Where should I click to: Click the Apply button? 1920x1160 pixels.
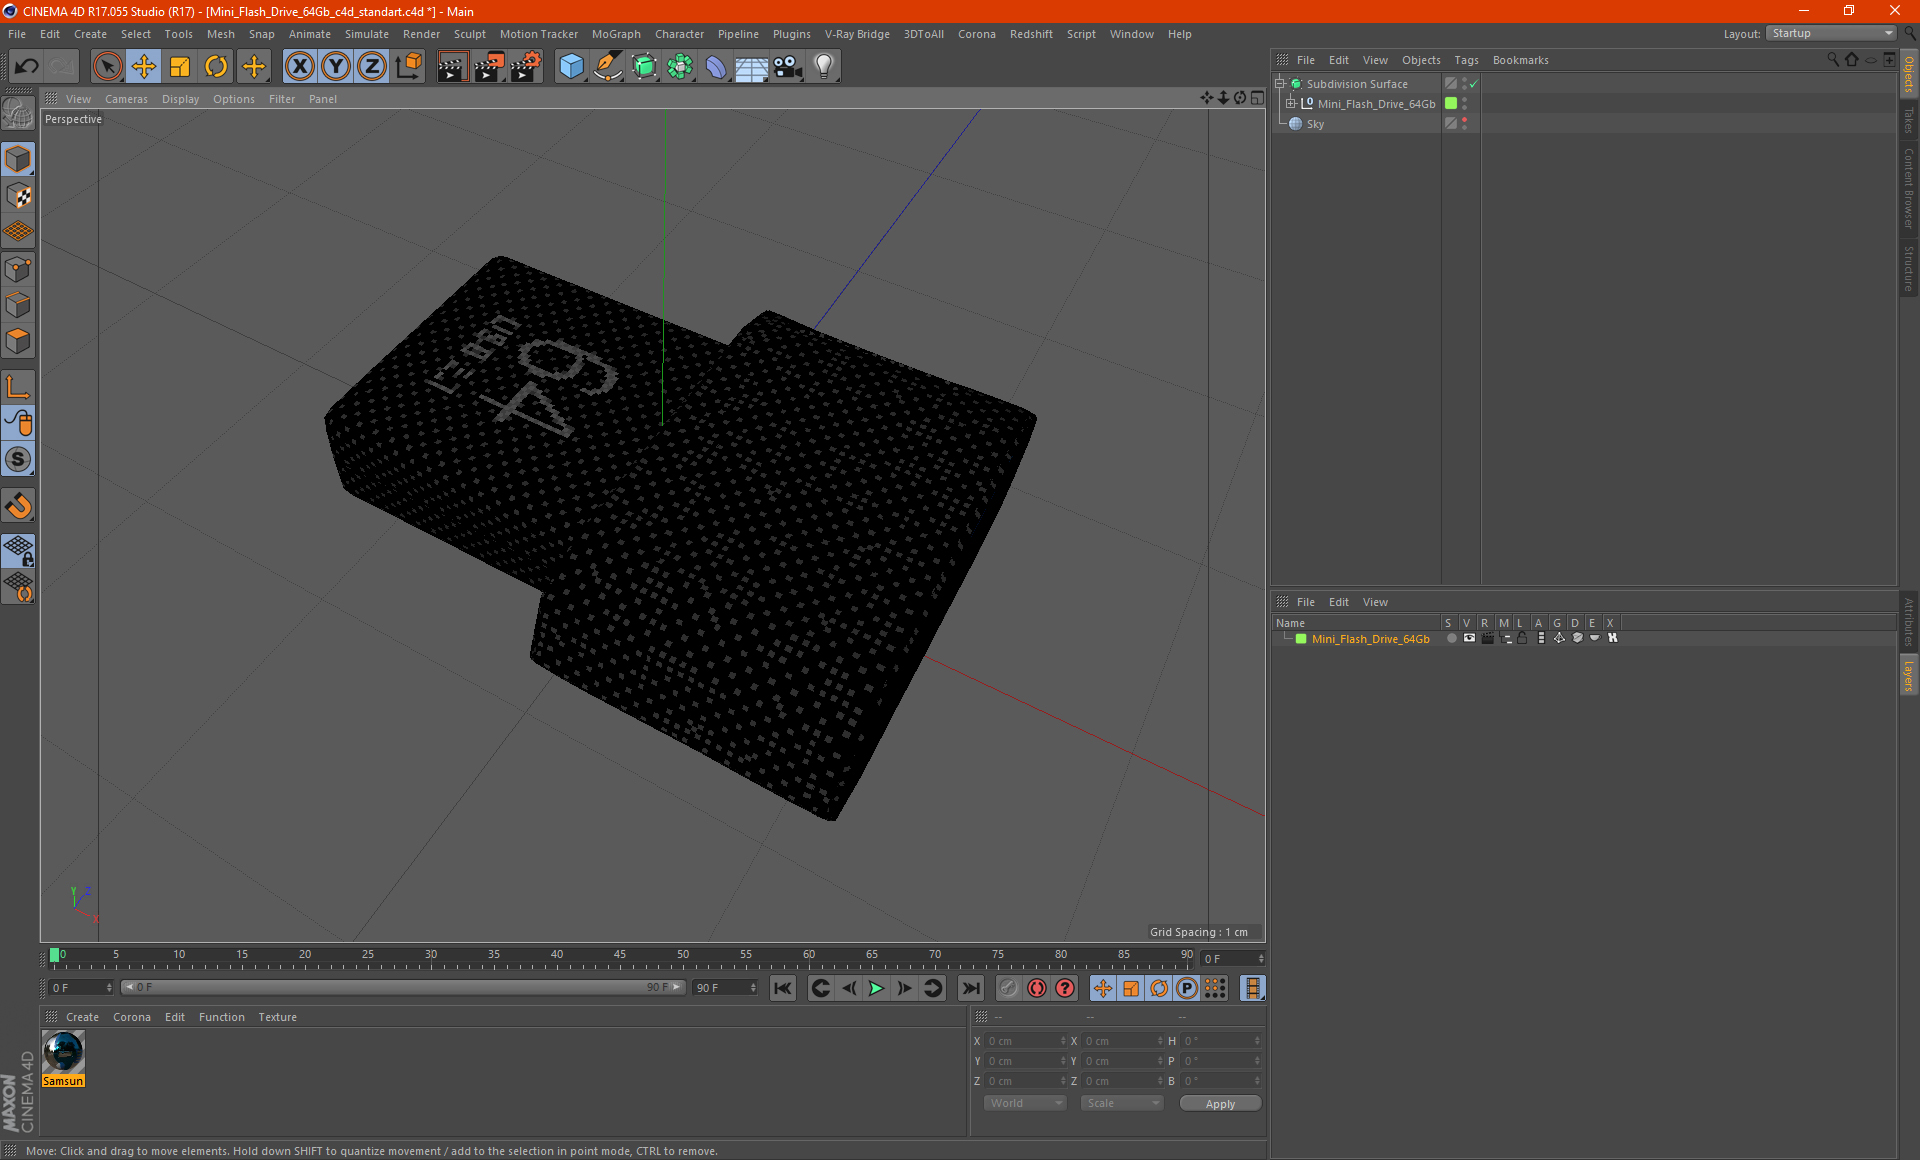[x=1220, y=1104]
